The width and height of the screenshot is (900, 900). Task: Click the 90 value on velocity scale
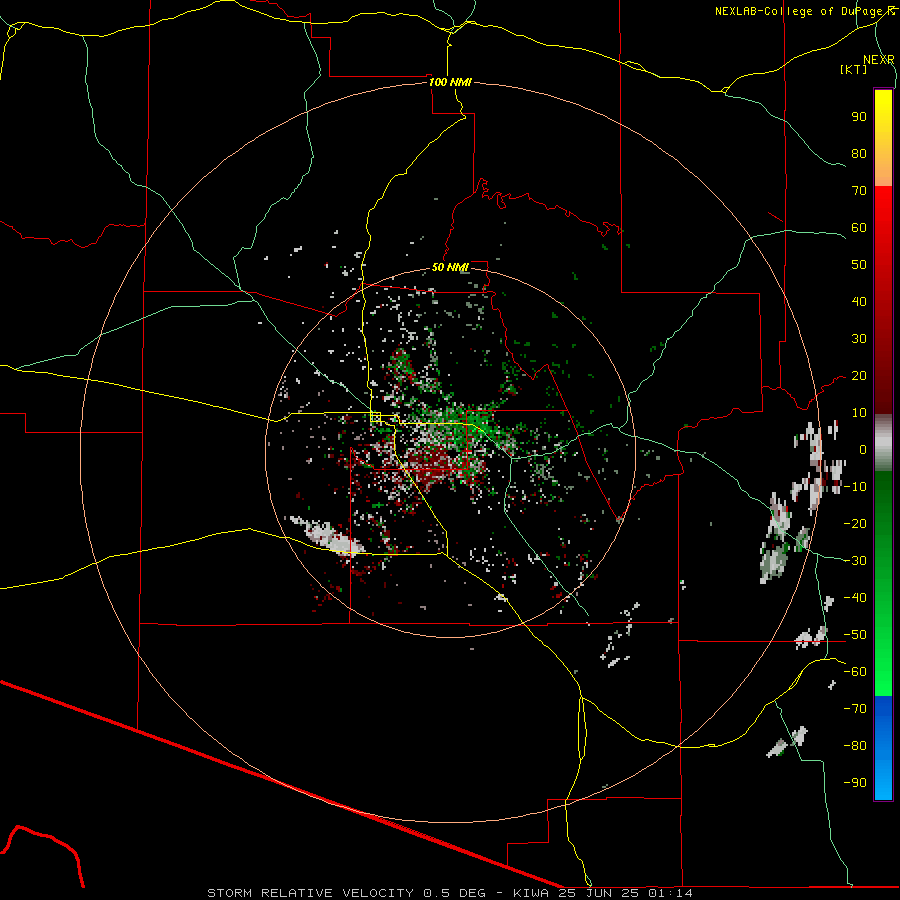[859, 117]
